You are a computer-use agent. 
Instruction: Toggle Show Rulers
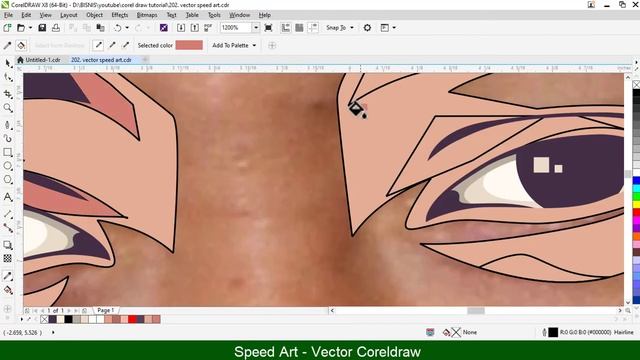[x=286, y=28]
